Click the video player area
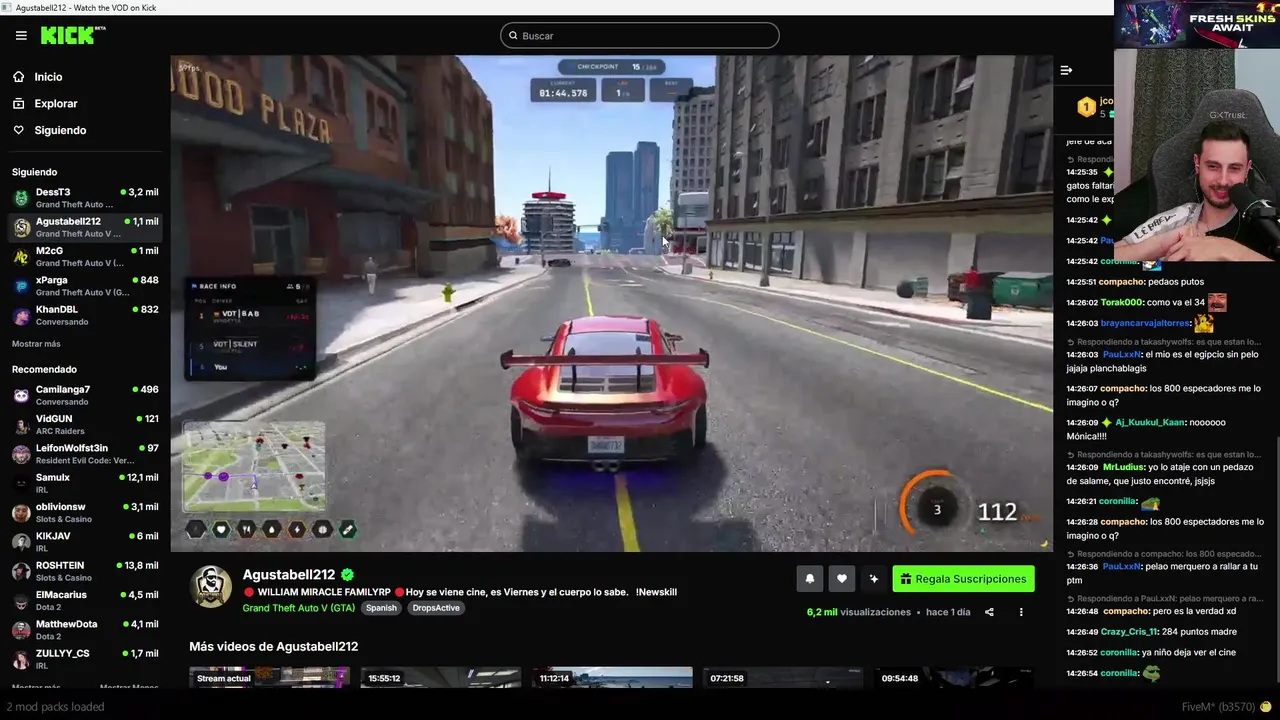Viewport: 1280px width, 720px height. pyautogui.click(x=611, y=303)
